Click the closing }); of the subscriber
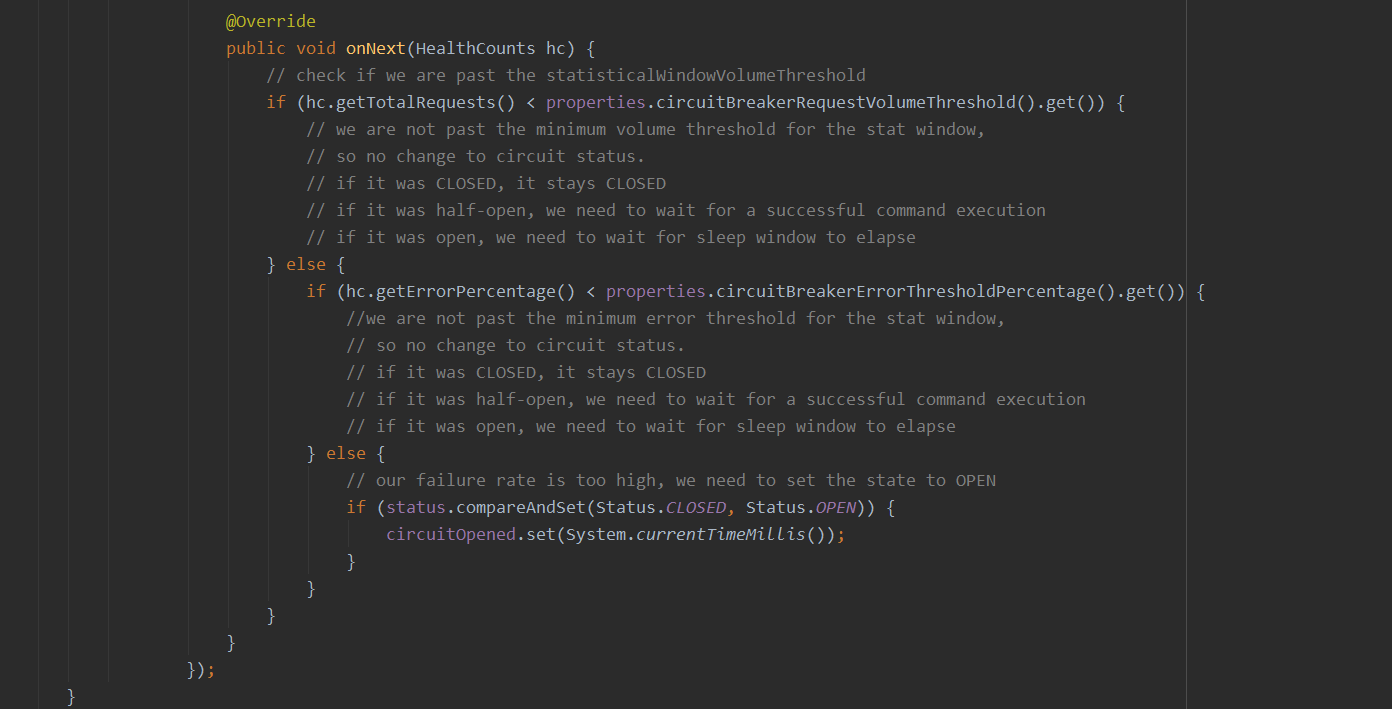Image resolution: width=1392 pixels, height=709 pixels. 201,669
